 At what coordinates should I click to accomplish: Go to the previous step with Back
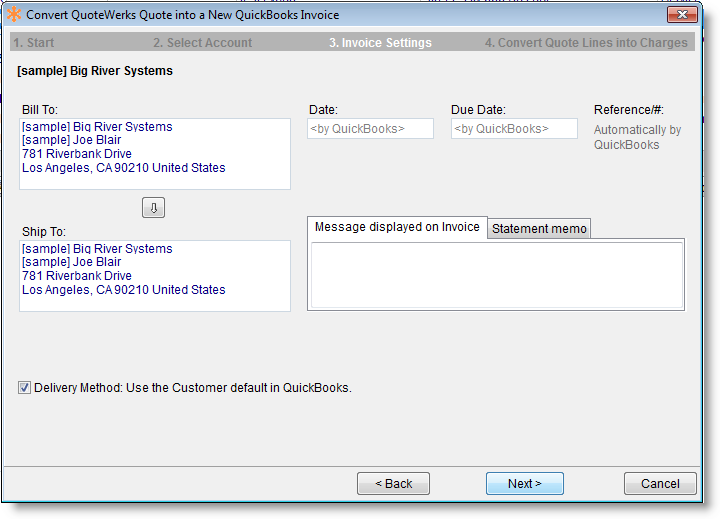click(x=393, y=483)
